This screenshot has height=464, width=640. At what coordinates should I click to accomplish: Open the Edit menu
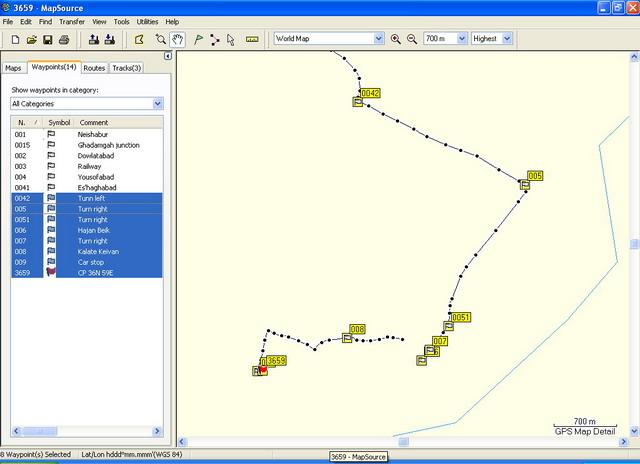coord(26,22)
